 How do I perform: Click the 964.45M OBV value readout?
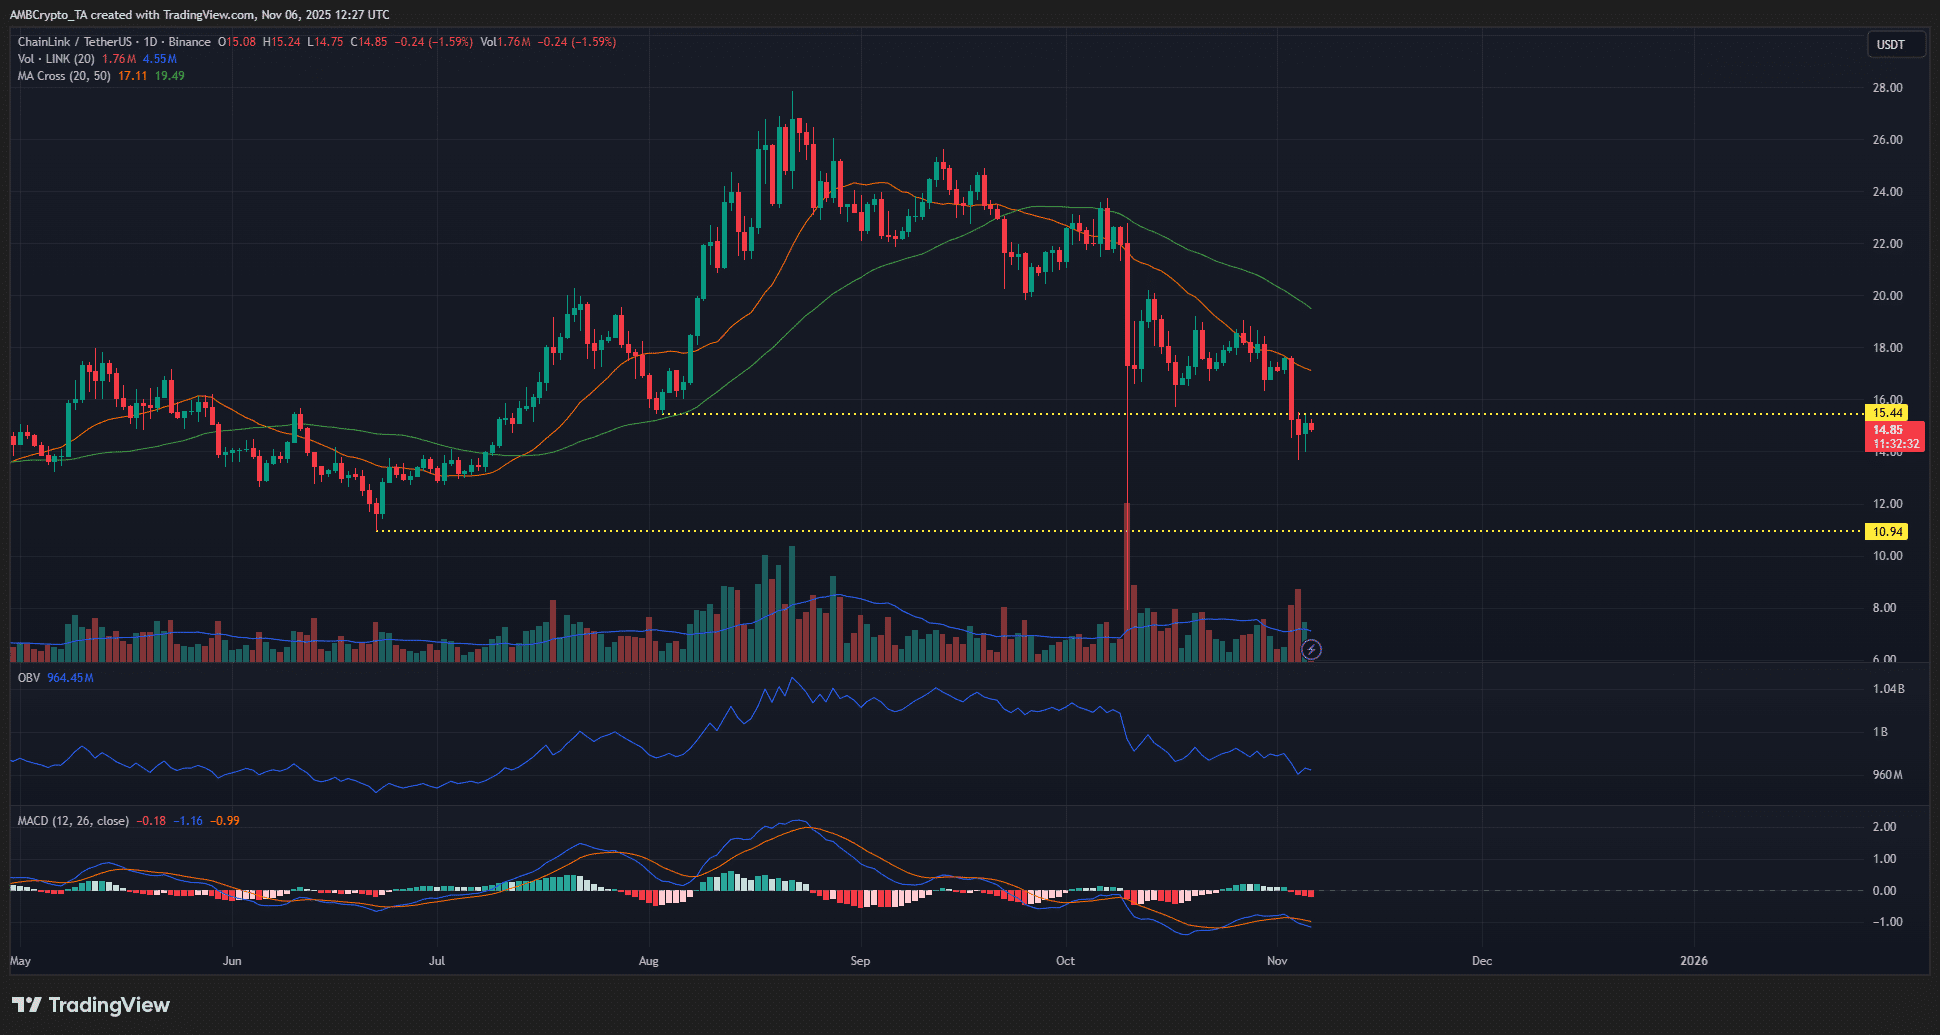coord(70,677)
